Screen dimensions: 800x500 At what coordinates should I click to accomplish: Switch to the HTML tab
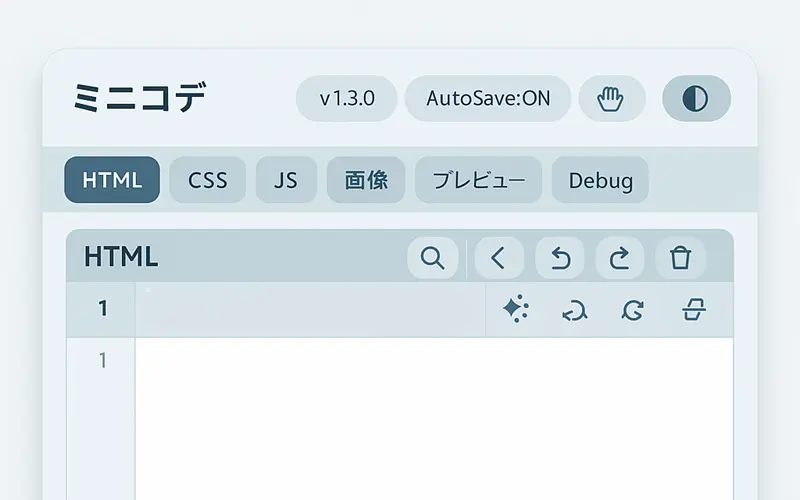[x=112, y=180]
